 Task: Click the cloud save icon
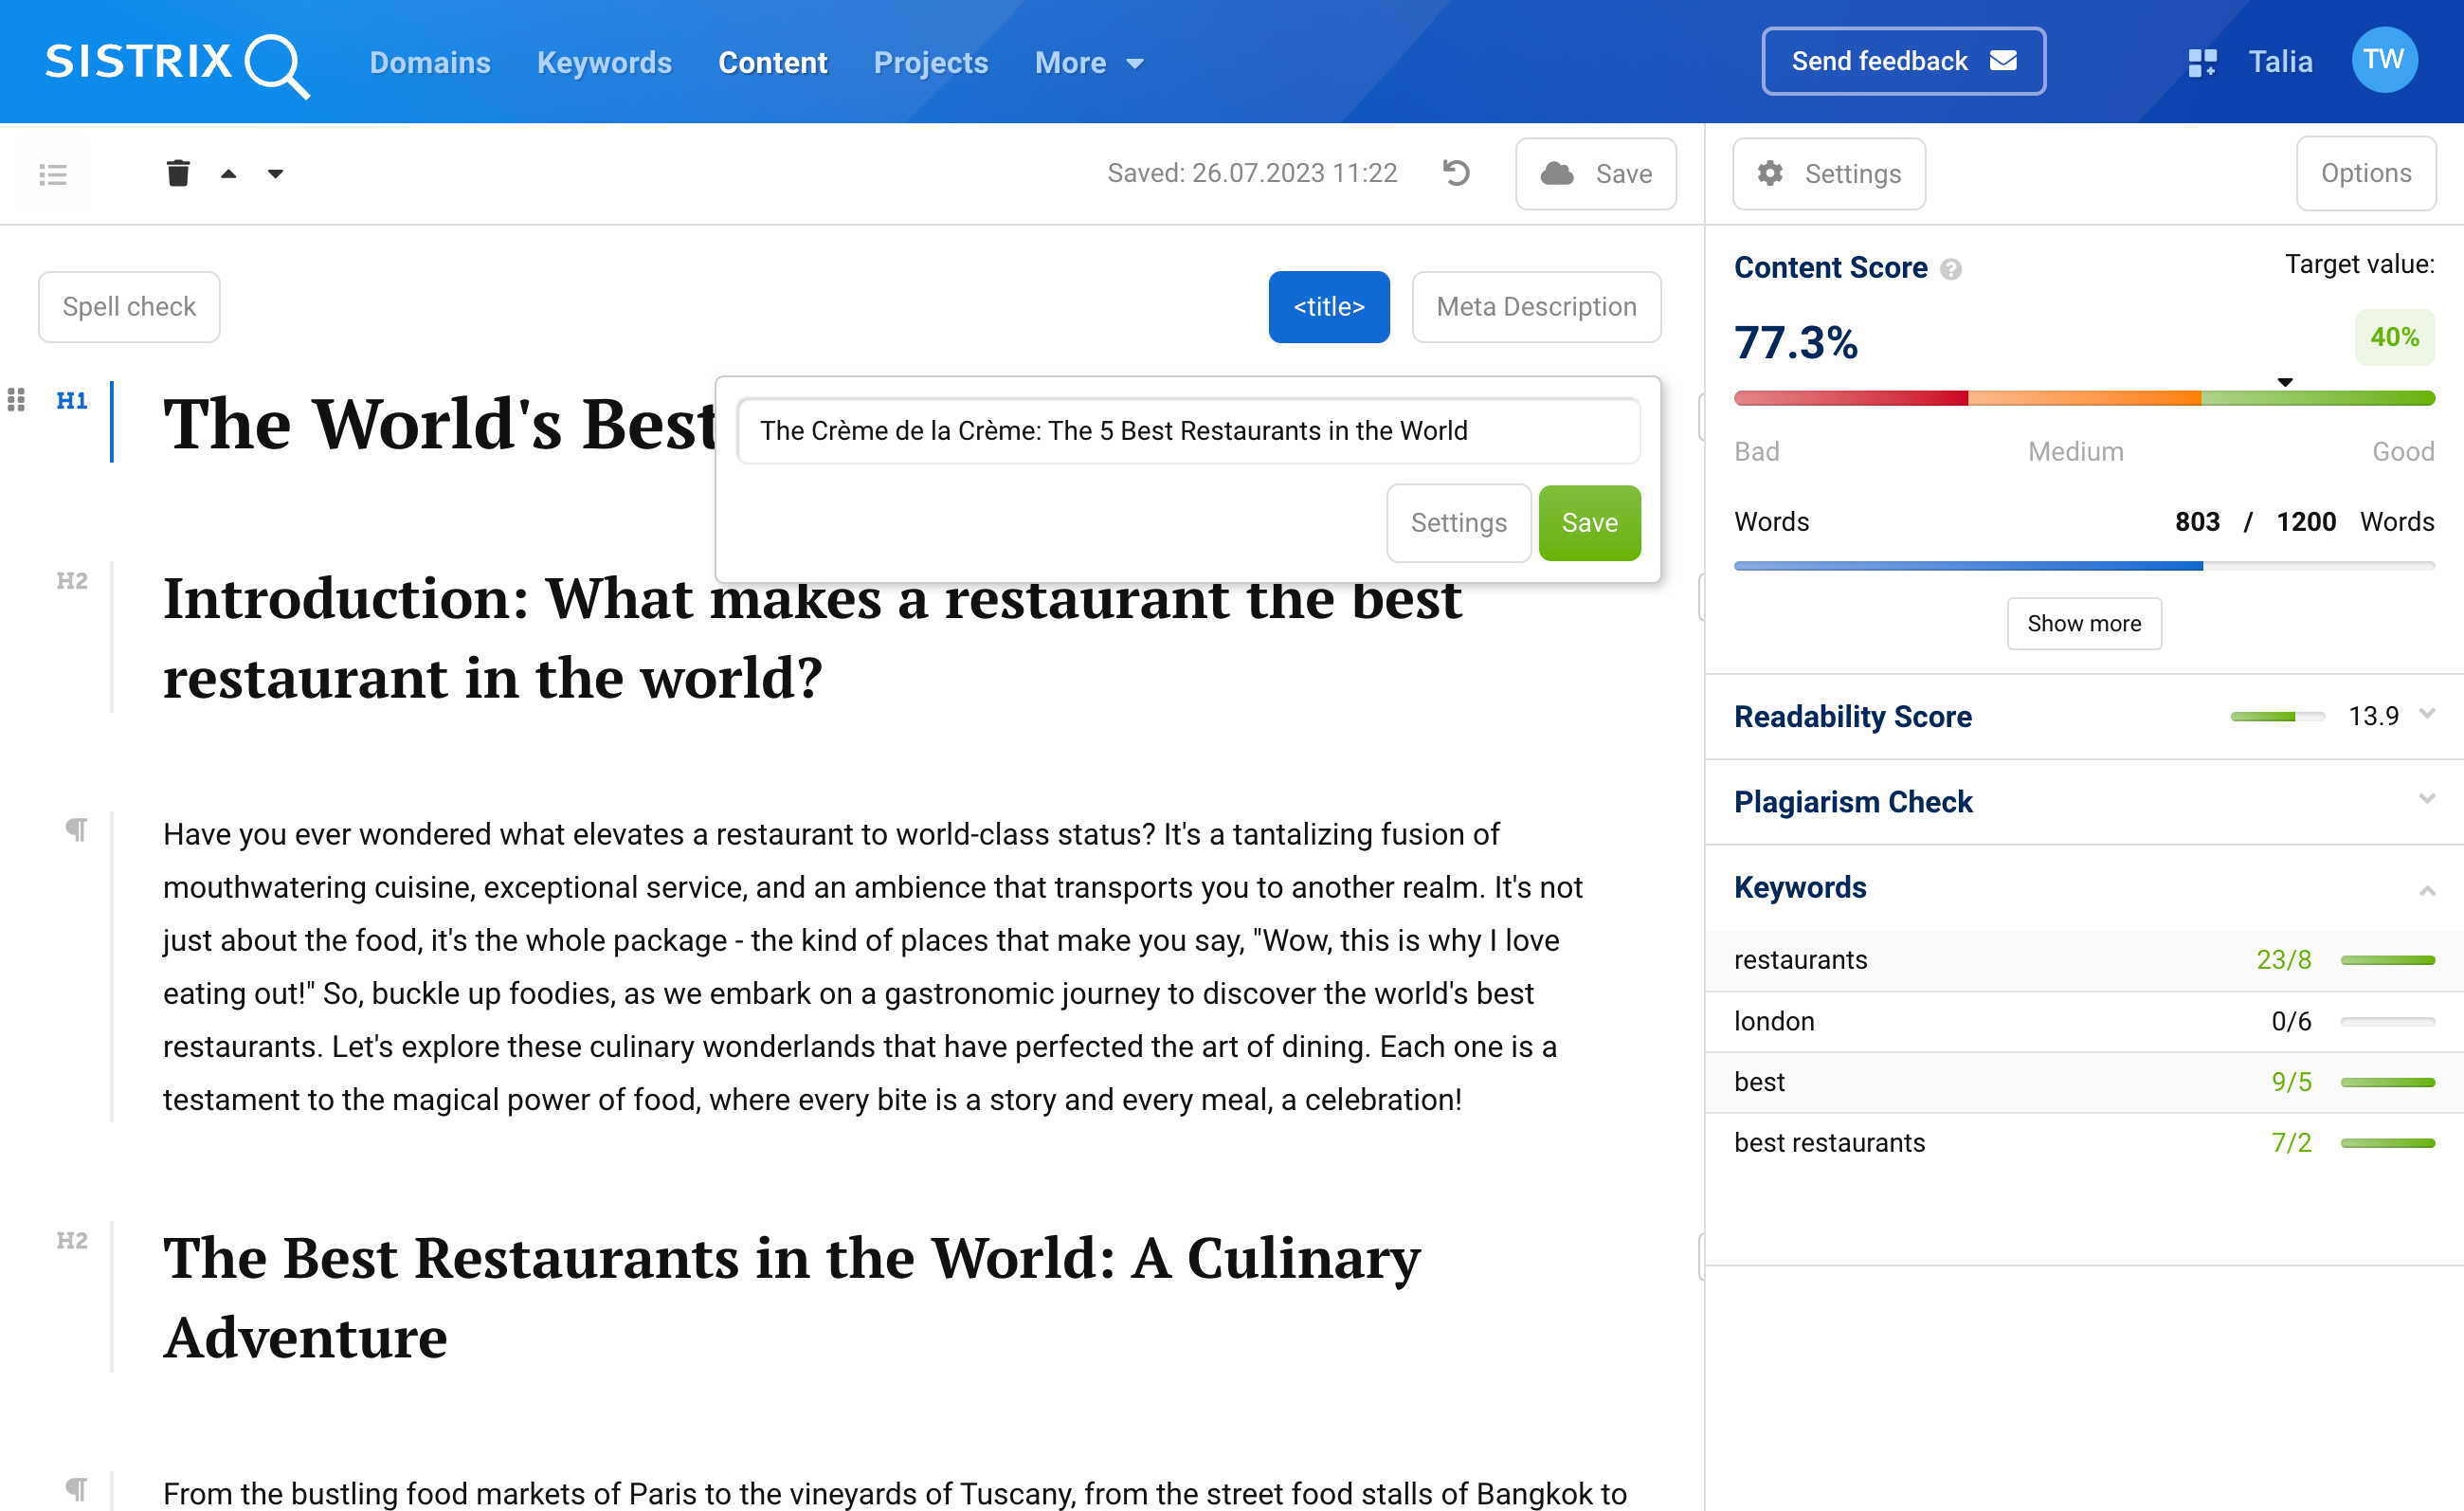[1556, 171]
